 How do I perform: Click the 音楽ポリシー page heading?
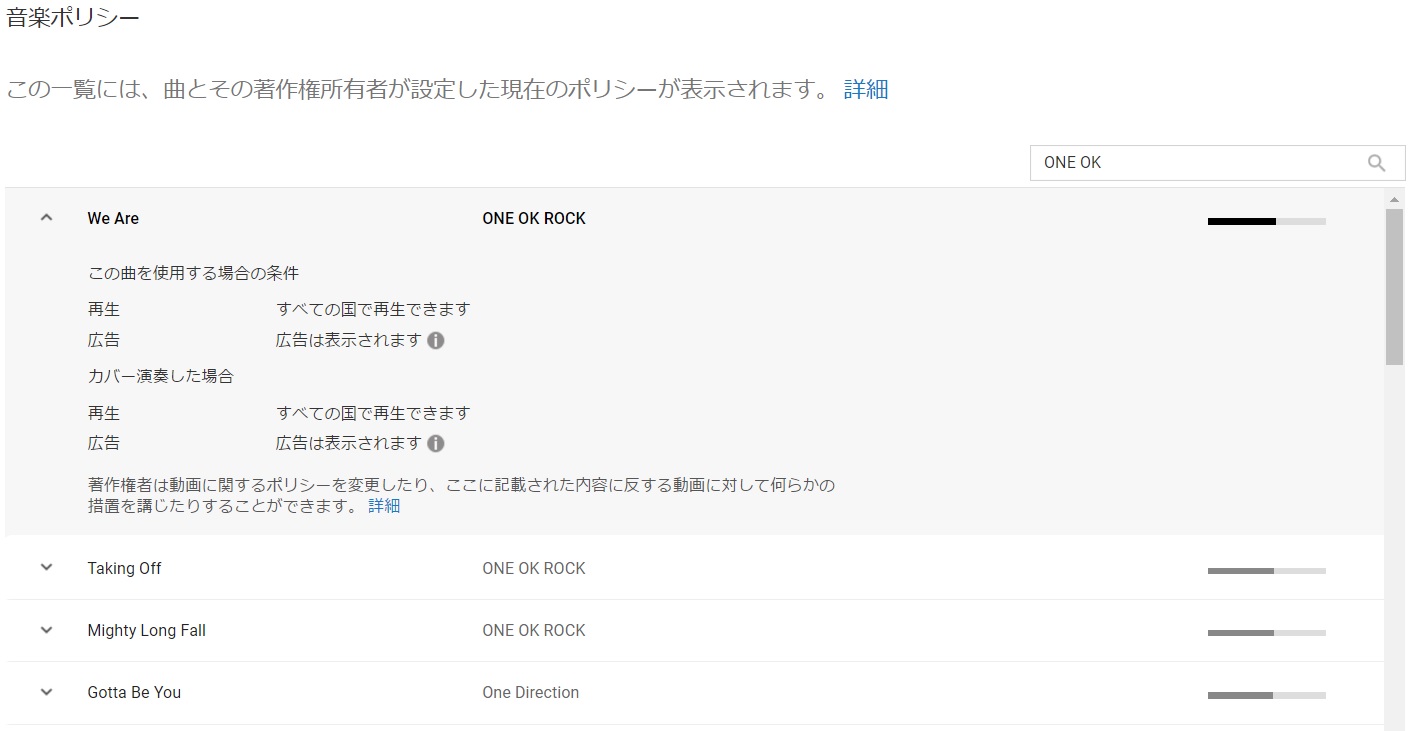(x=73, y=17)
